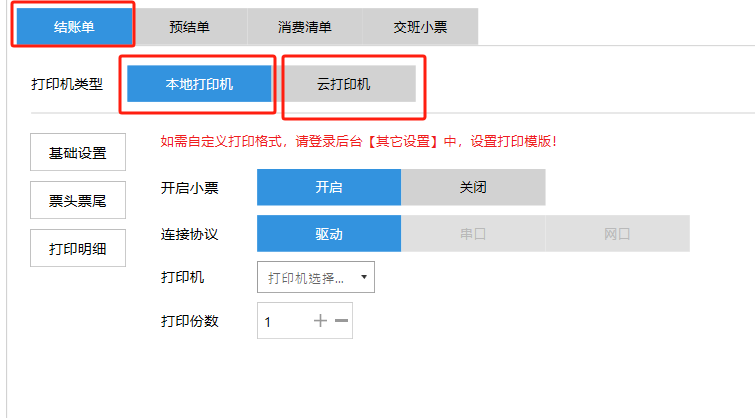
Task: Choose 本地打印机 printer type
Action: click(x=199, y=84)
